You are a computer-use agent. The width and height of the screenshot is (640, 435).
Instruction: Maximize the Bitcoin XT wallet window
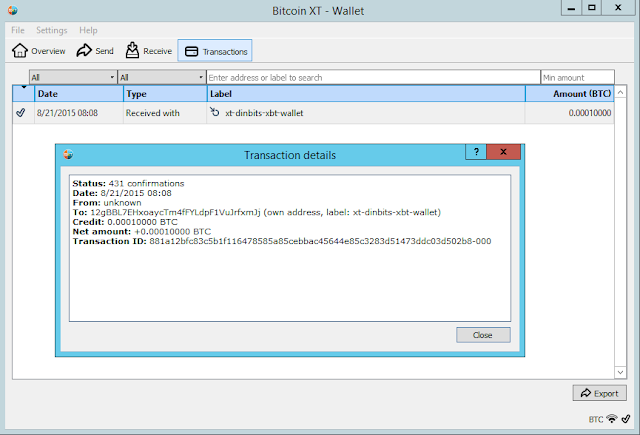[x=591, y=8]
